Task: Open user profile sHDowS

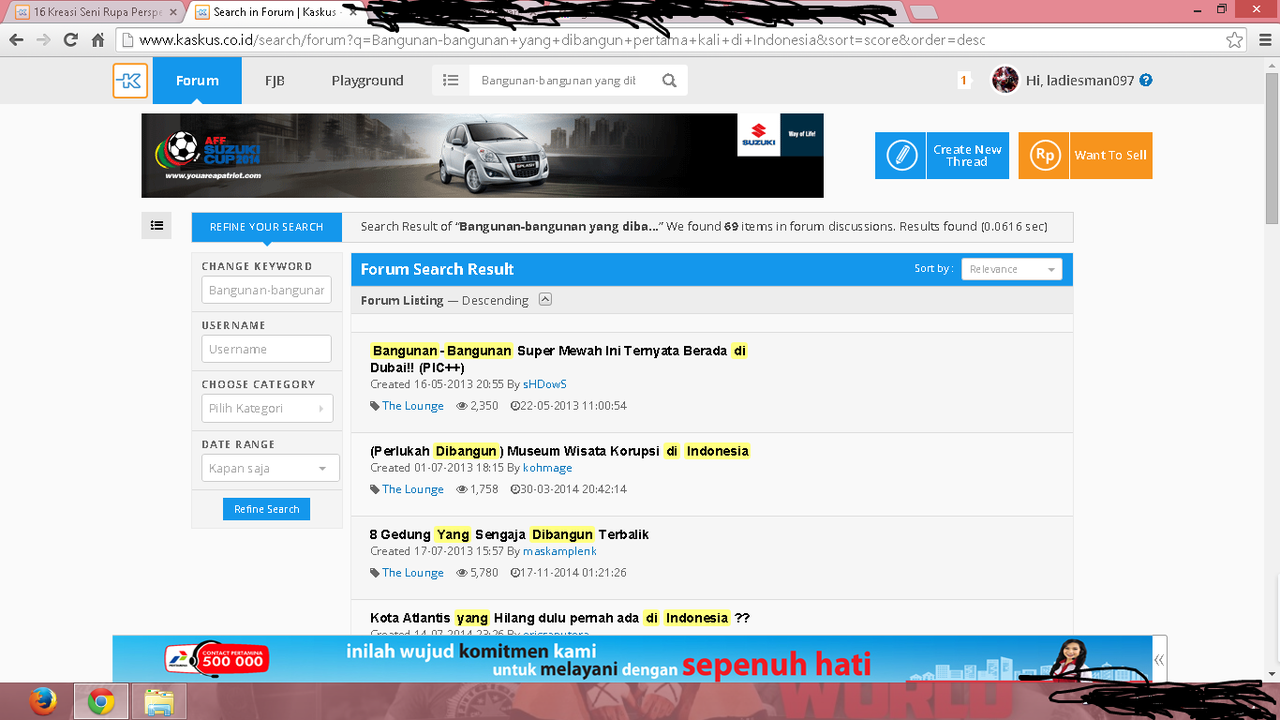Action: [x=545, y=384]
